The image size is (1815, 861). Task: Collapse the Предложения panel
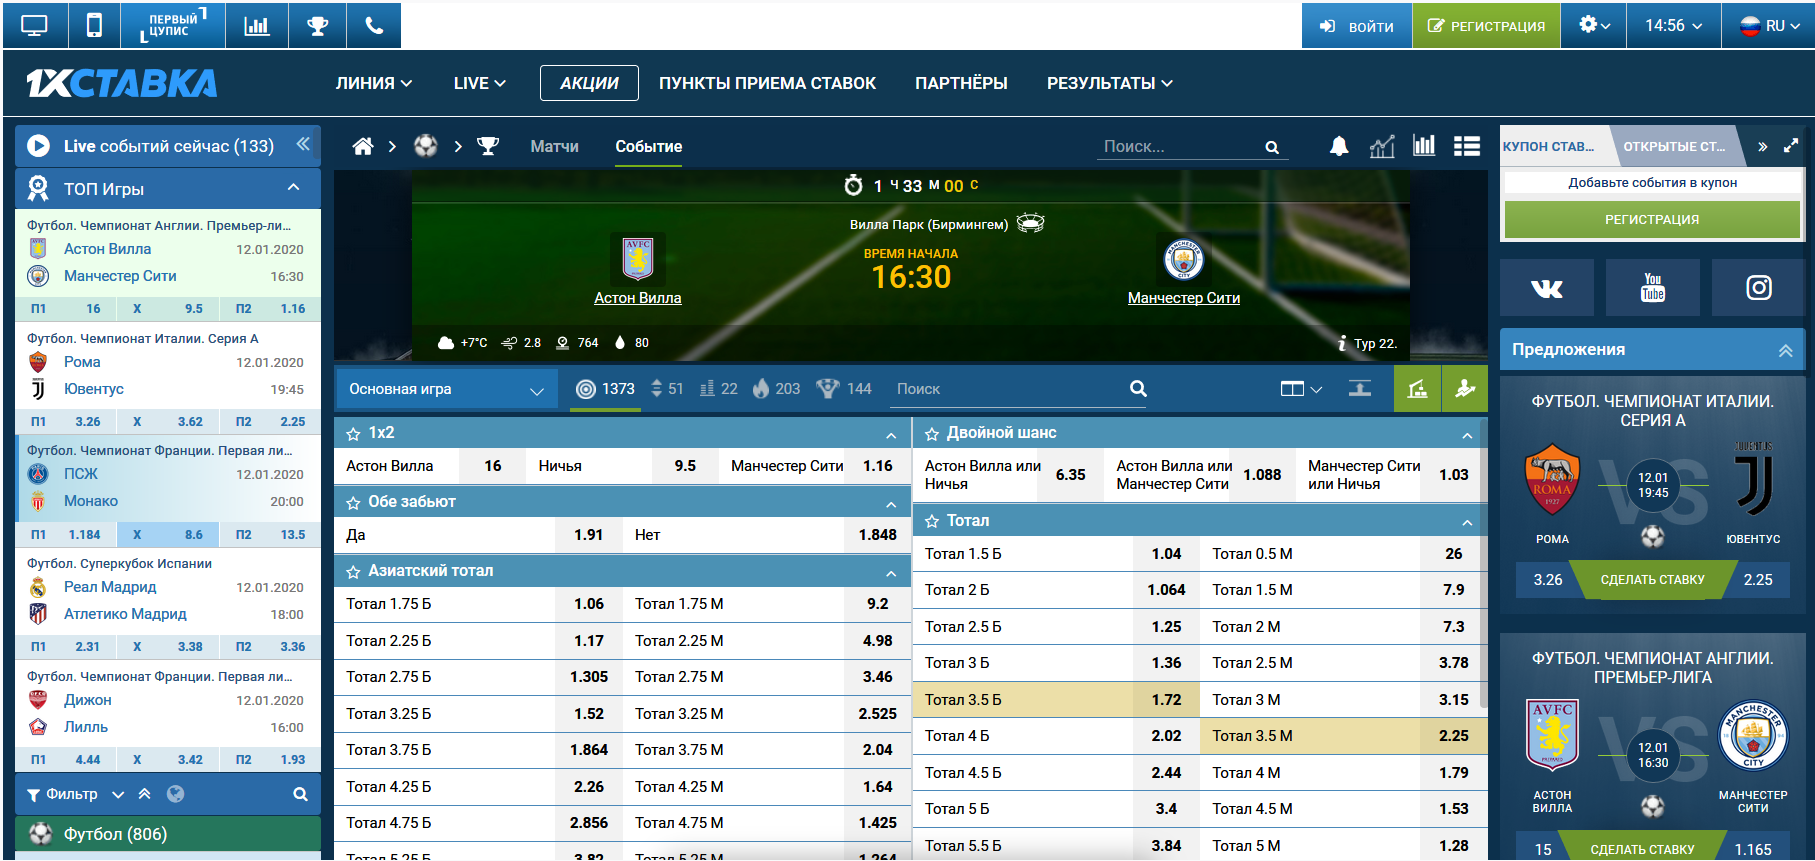pyautogui.click(x=1785, y=350)
